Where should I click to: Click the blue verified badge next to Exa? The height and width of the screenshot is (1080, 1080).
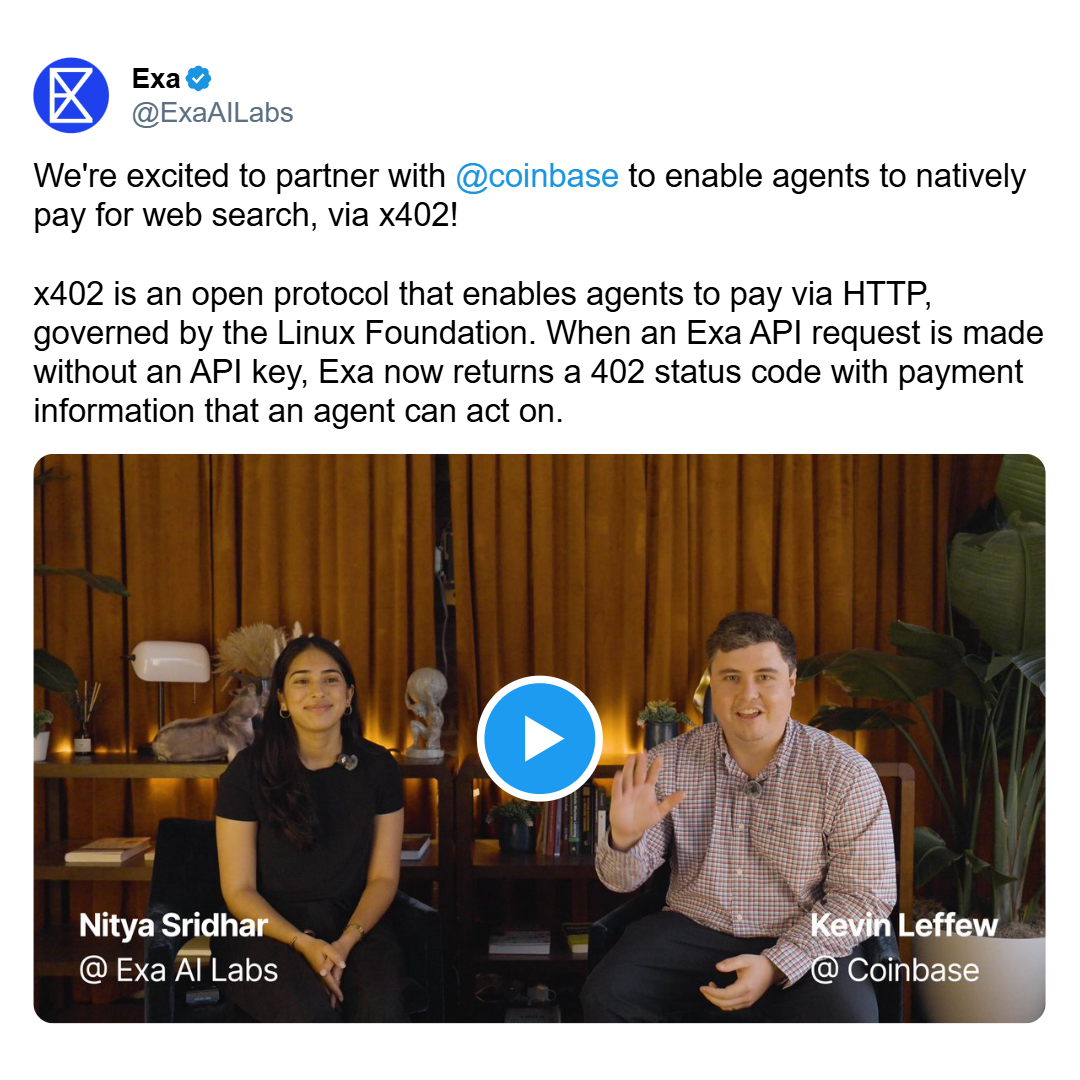198,79
